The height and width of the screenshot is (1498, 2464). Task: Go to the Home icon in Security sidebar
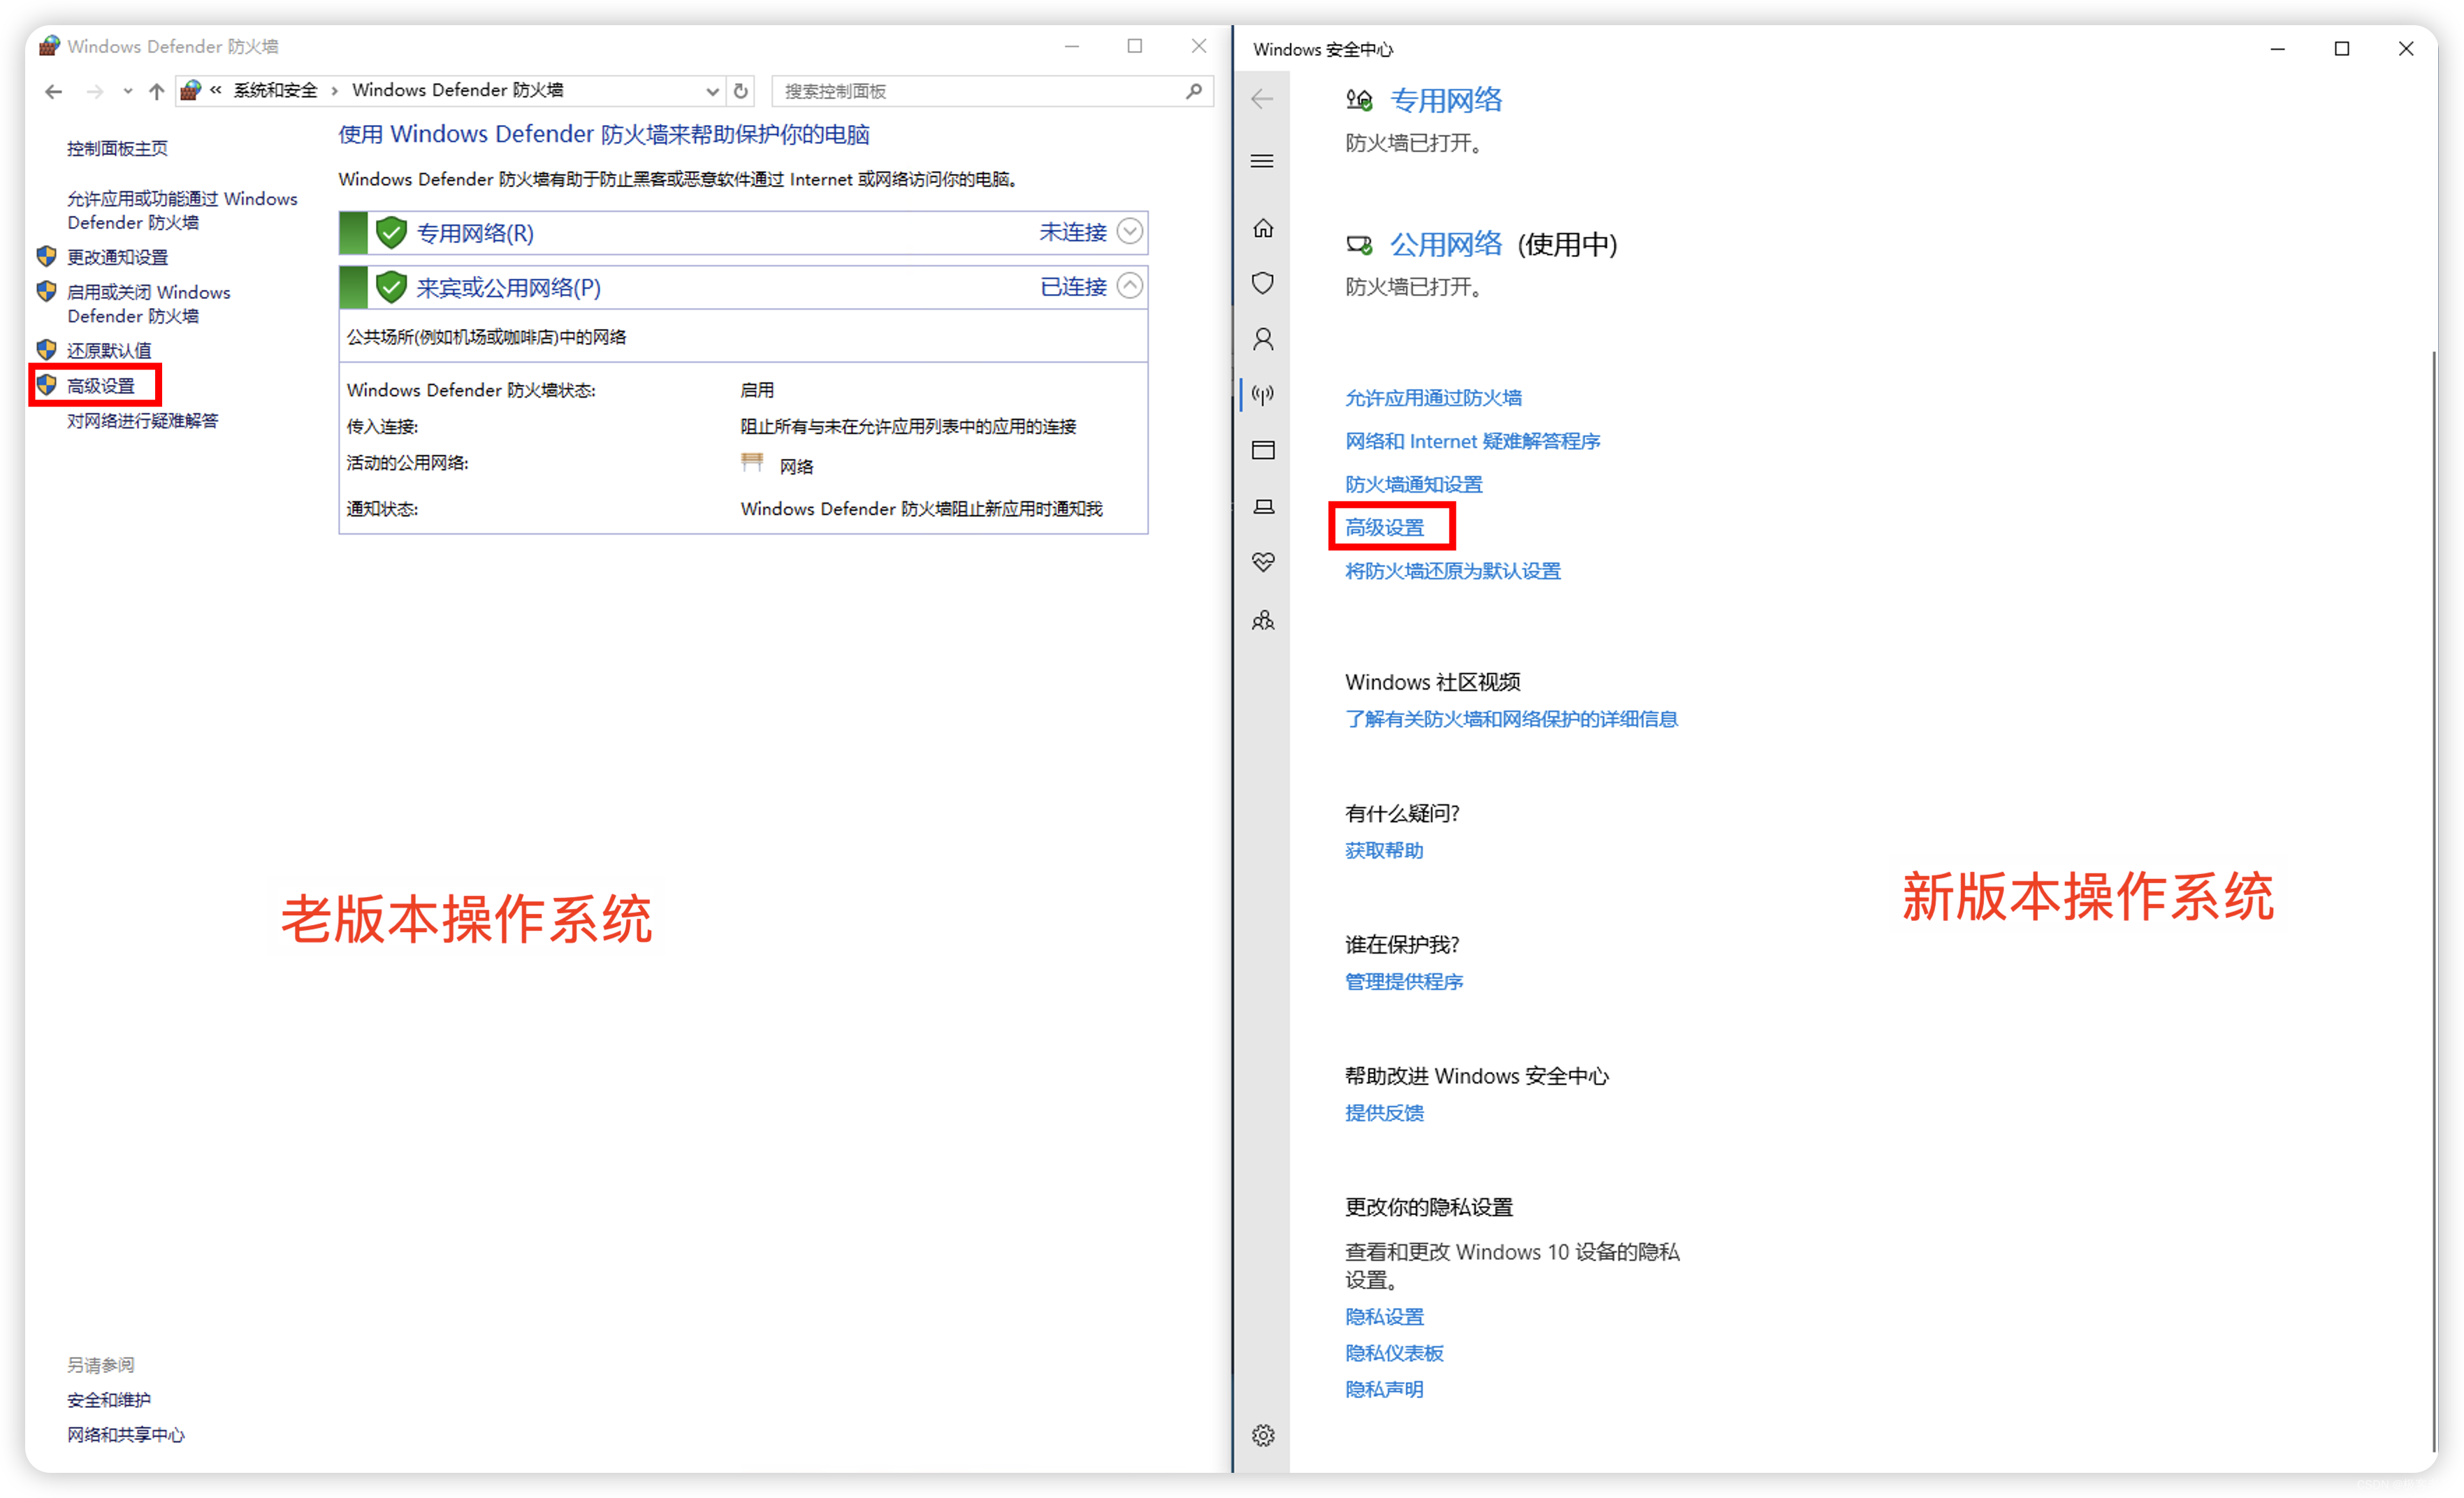(1263, 228)
